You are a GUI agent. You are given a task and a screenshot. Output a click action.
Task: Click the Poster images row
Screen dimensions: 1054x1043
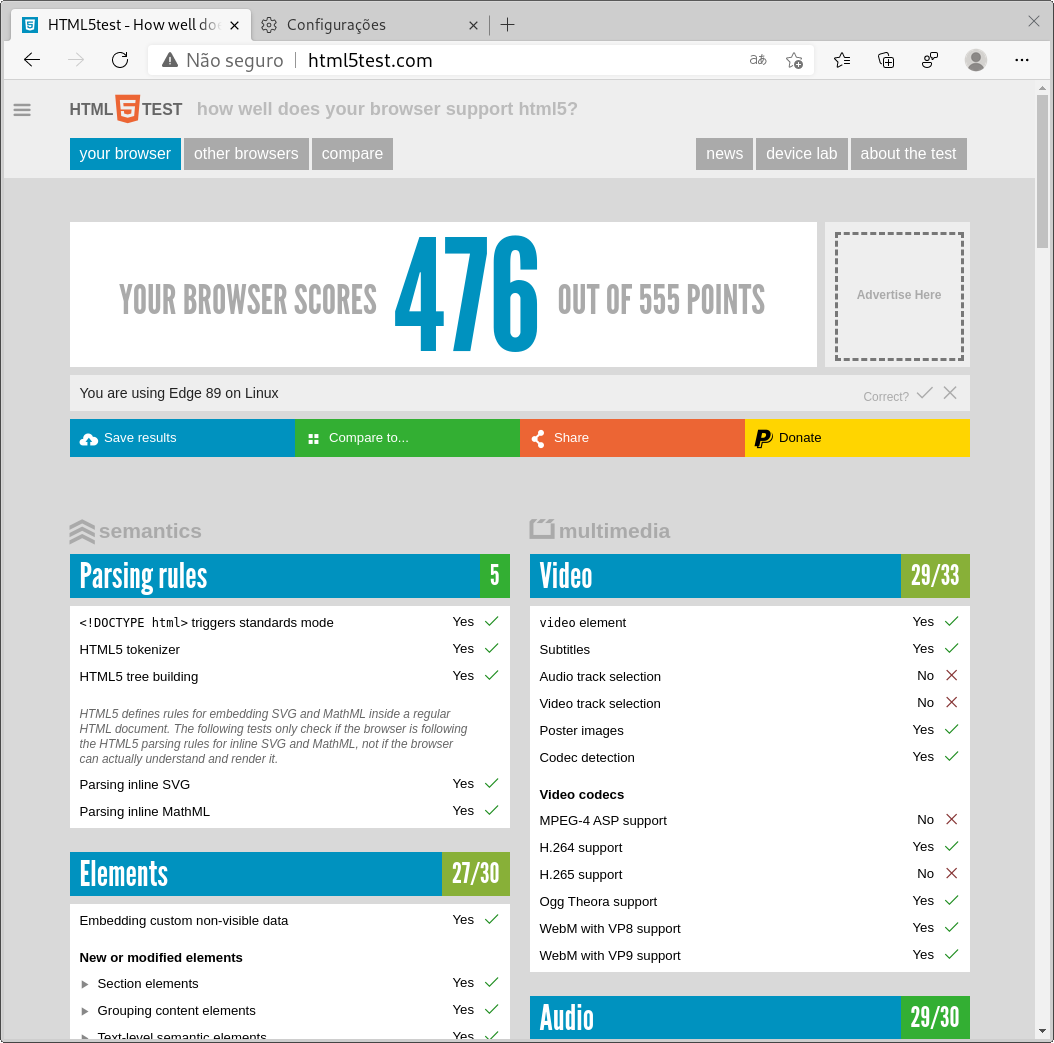pos(749,730)
